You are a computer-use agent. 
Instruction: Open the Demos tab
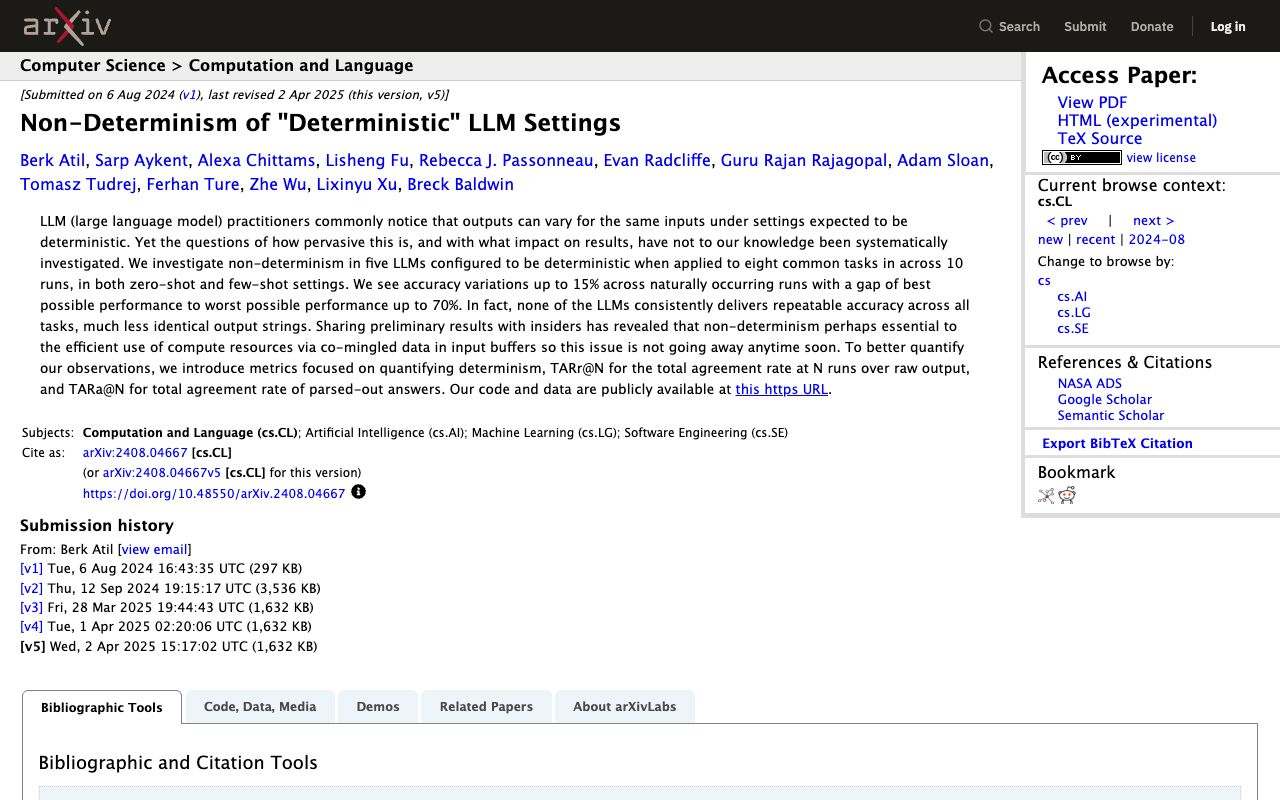pyautogui.click(x=378, y=707)
